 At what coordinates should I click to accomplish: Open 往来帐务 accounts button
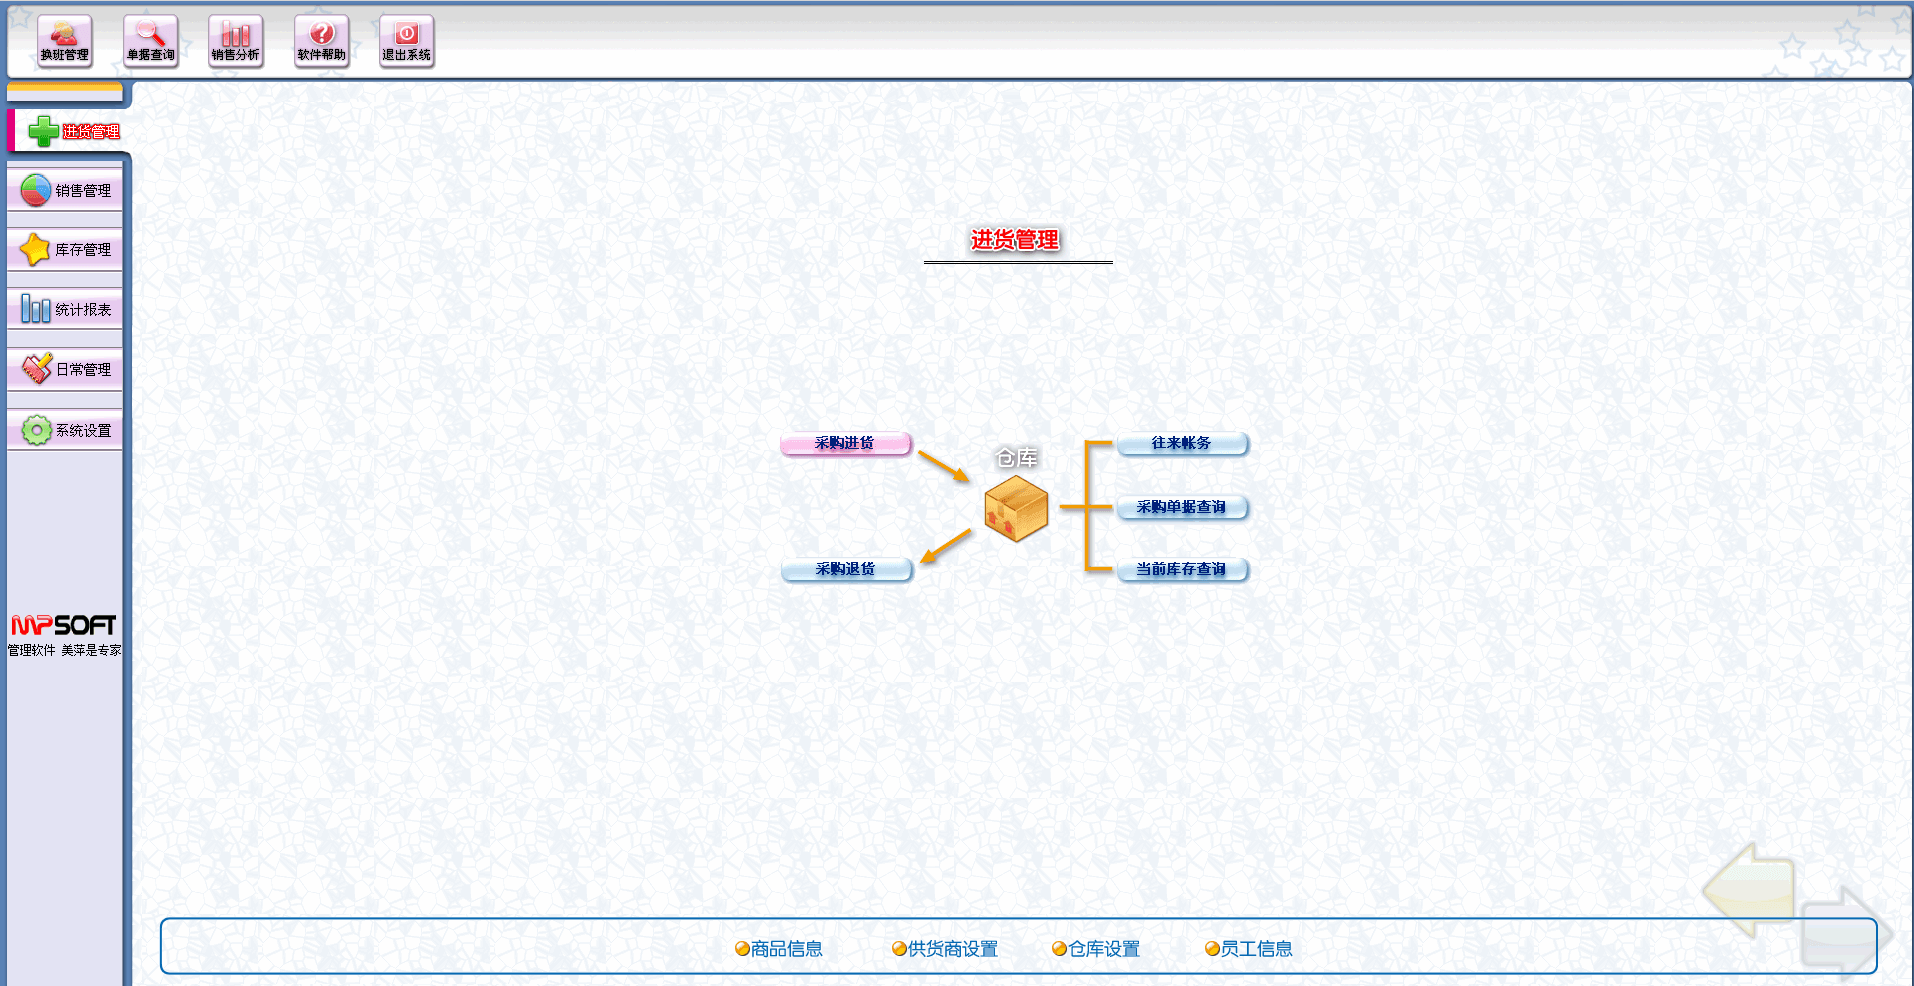pos(1182,443)
